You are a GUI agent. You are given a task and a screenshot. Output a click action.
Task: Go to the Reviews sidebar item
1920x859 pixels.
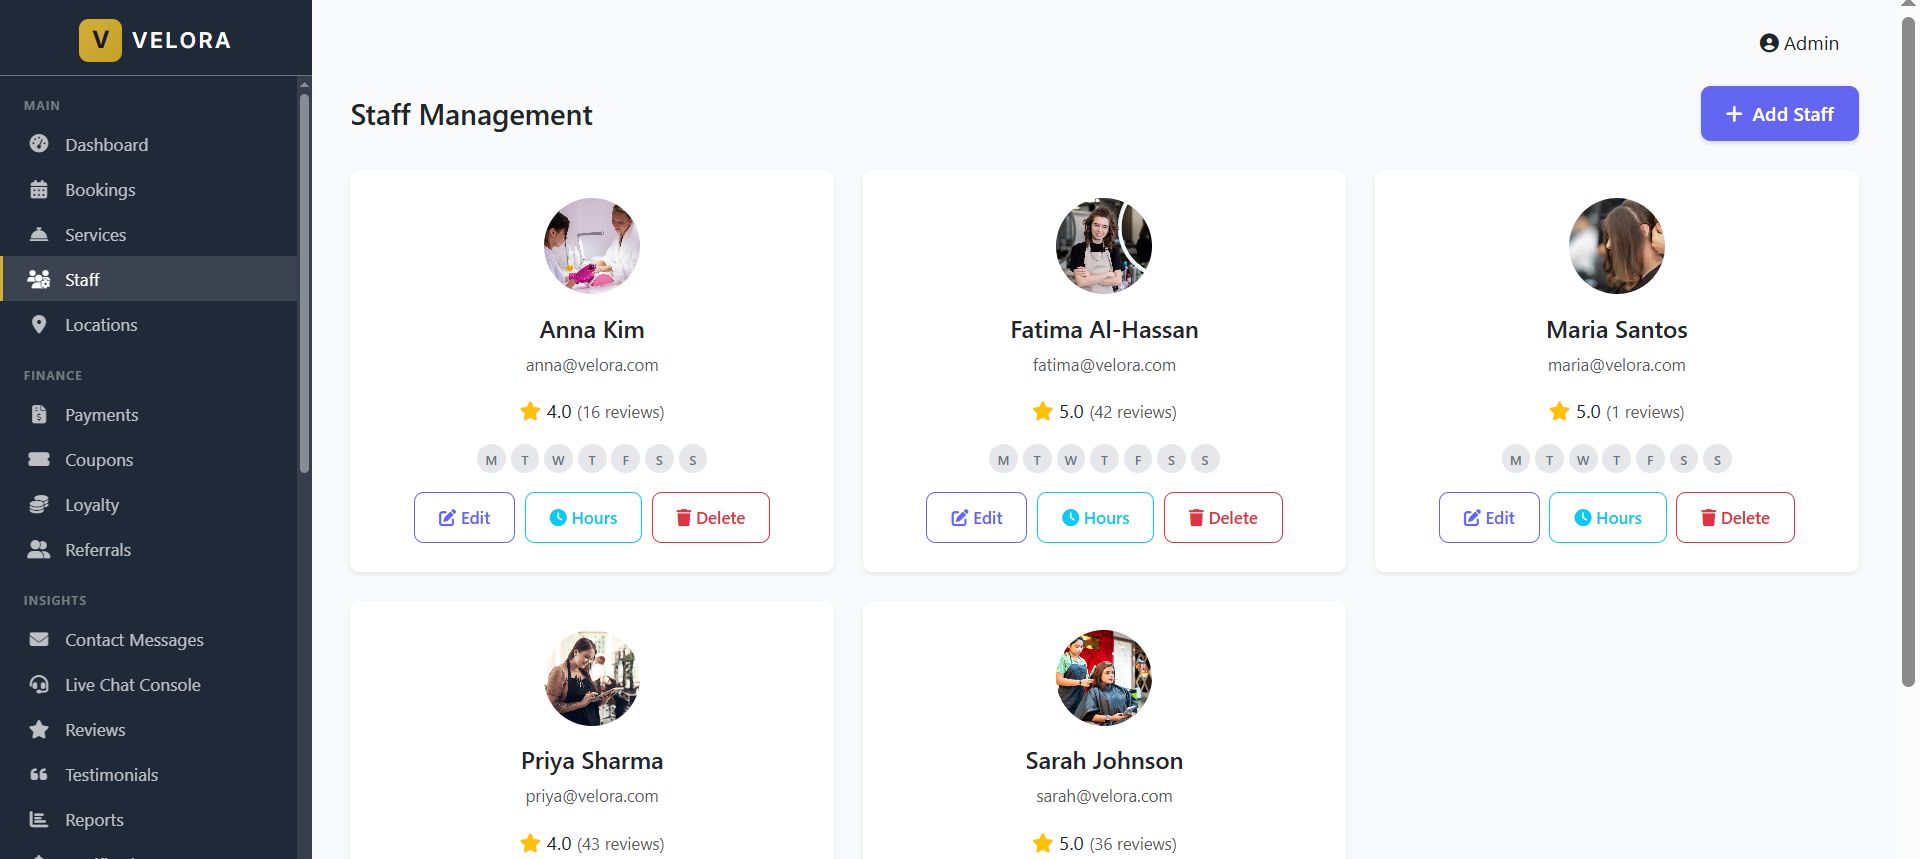[95, 729]
